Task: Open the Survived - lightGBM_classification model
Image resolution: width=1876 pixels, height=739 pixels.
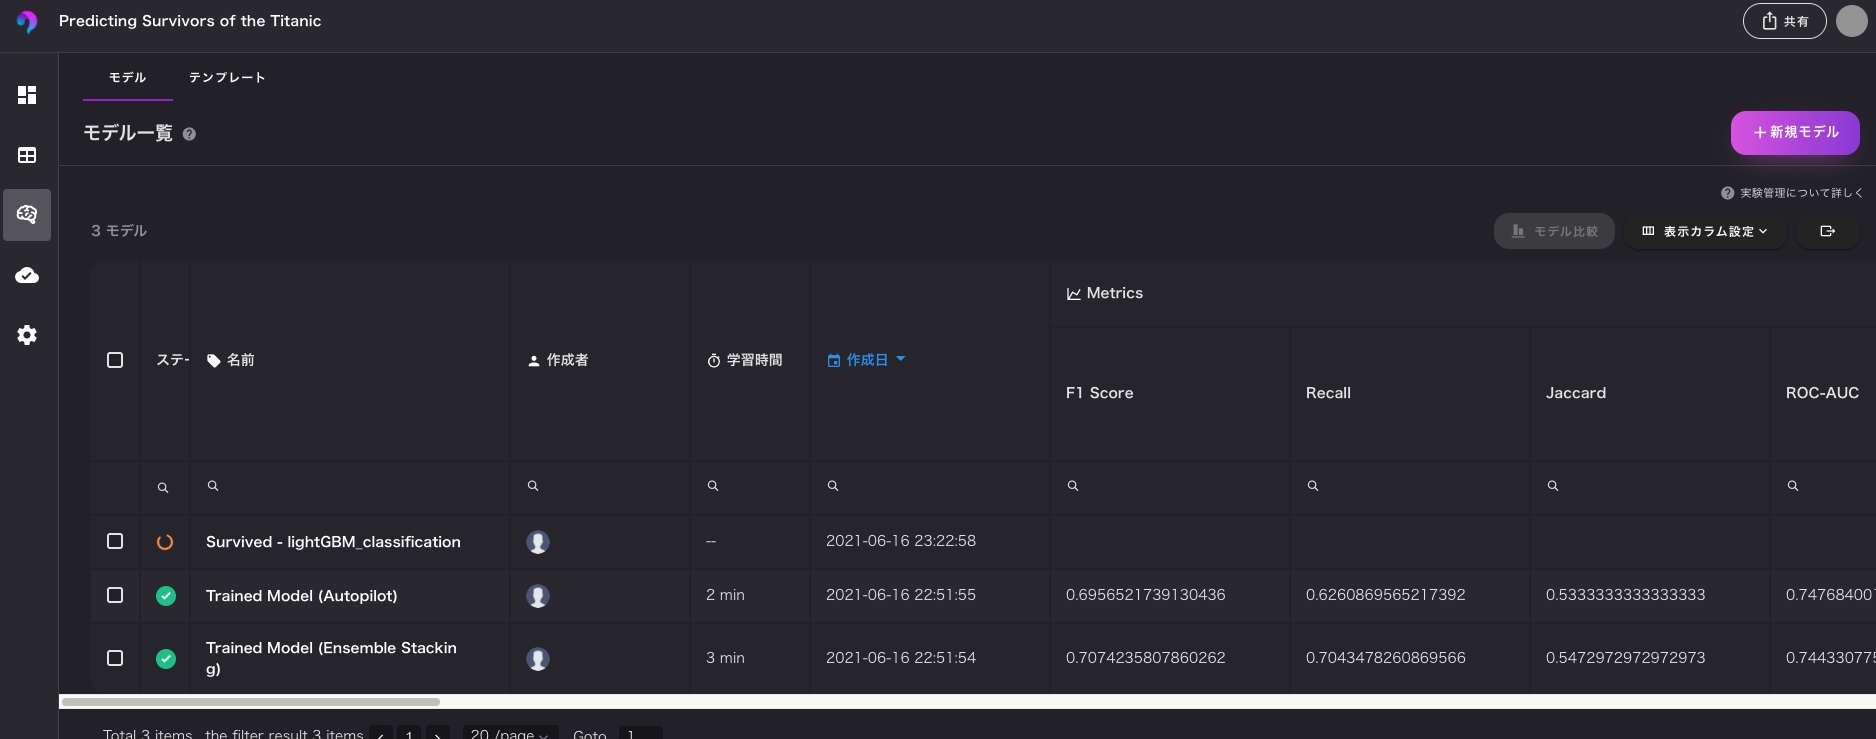Action: 333,542
